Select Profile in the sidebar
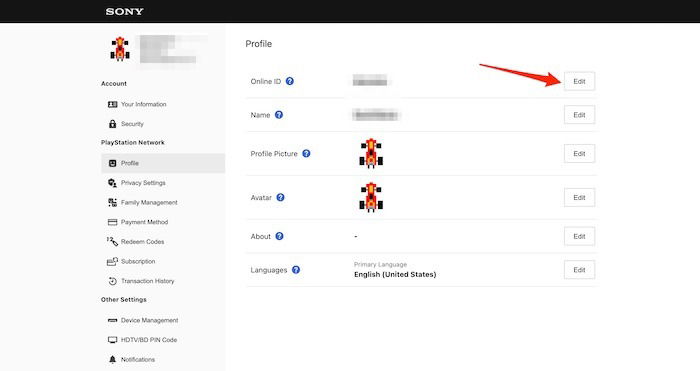The width and height of the screenshot is (700, 371). pos(163,163)
